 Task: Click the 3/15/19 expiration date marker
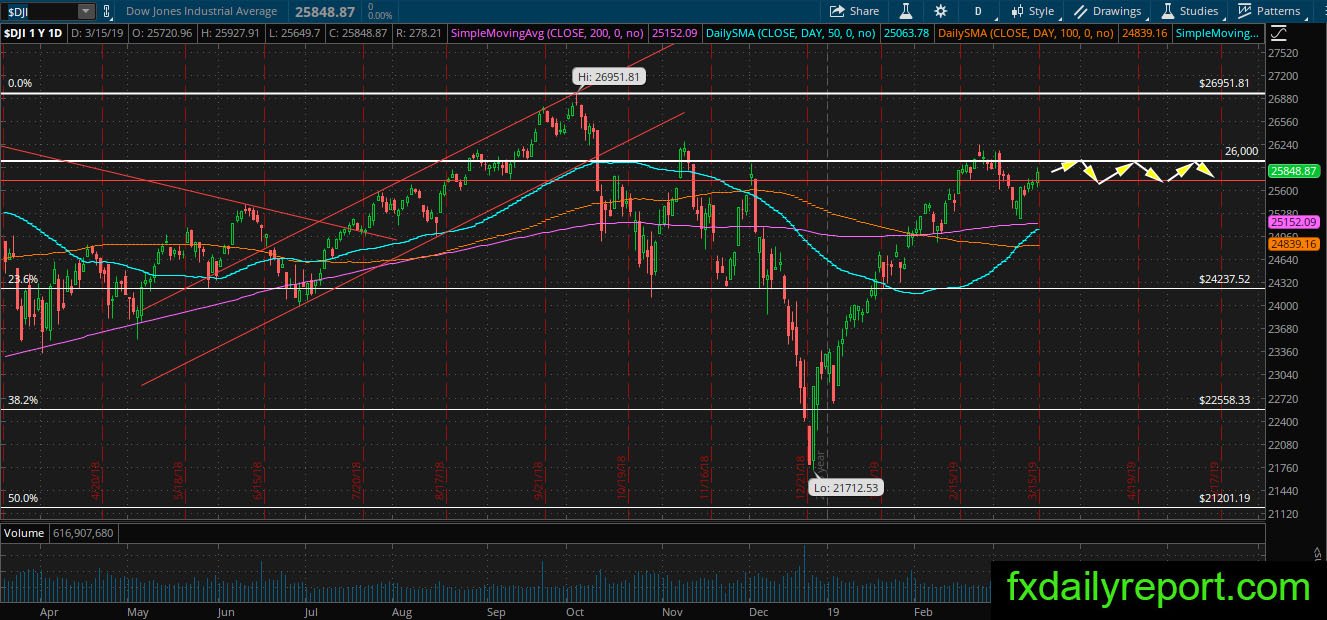[x=1033, y=480]
